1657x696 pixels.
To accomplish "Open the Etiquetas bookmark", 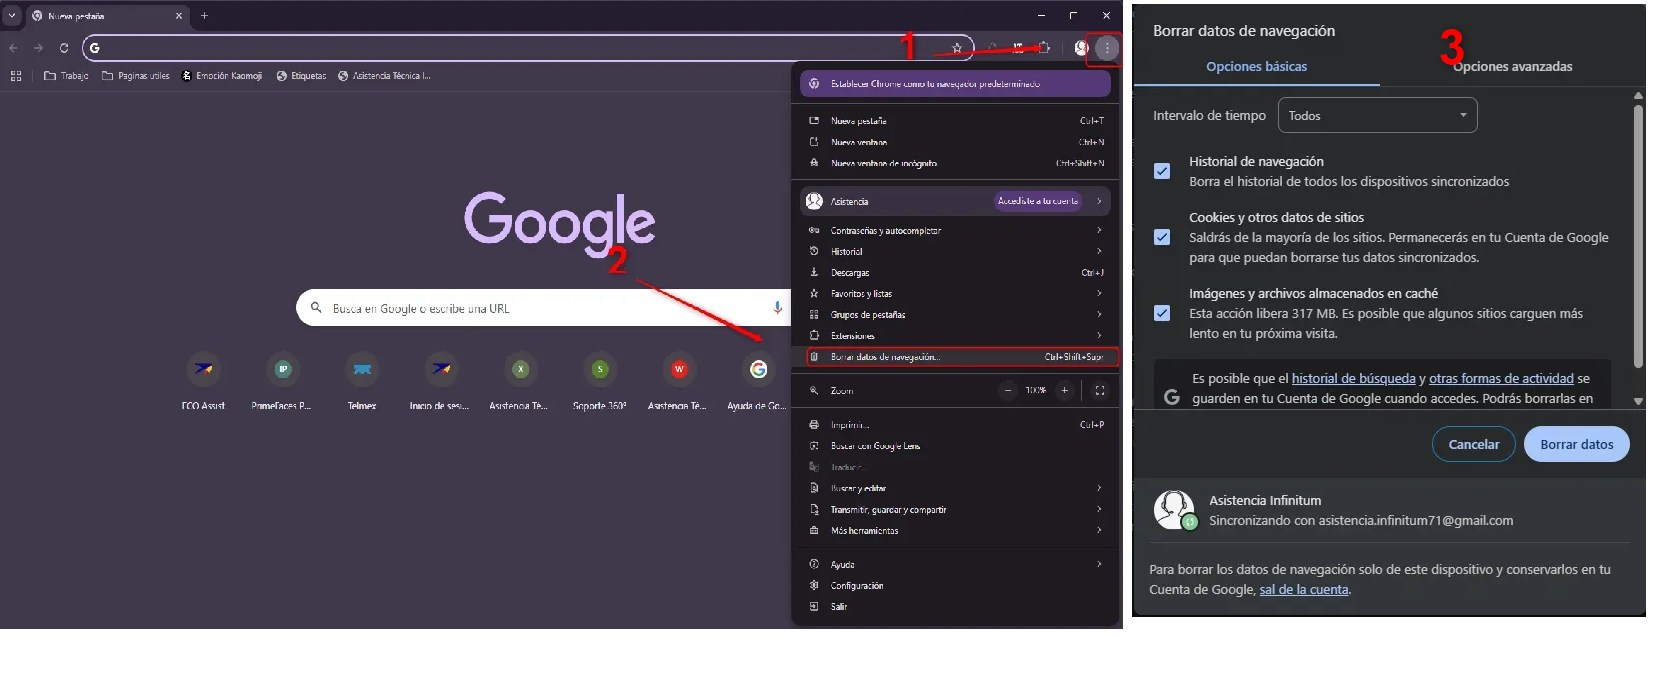I will coord(301,76).
